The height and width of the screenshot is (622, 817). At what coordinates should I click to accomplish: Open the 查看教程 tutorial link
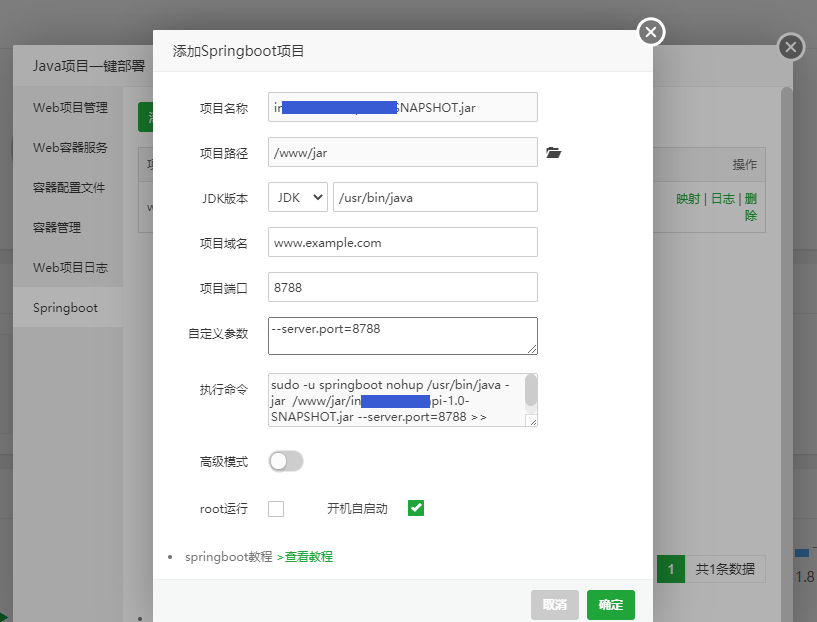(x=308, y=557)
